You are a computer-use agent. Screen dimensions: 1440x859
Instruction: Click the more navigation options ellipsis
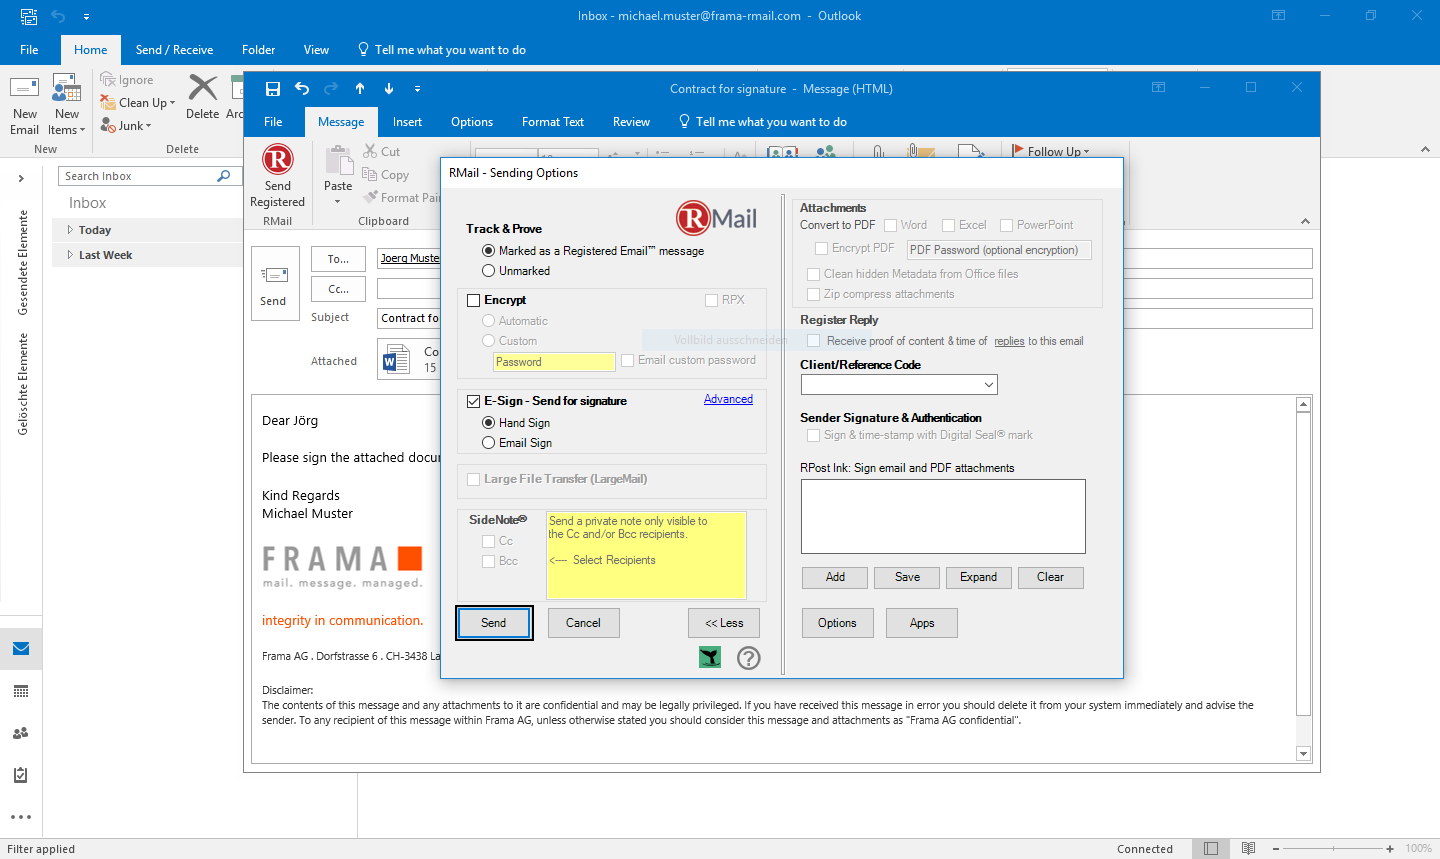coord(21,817)
